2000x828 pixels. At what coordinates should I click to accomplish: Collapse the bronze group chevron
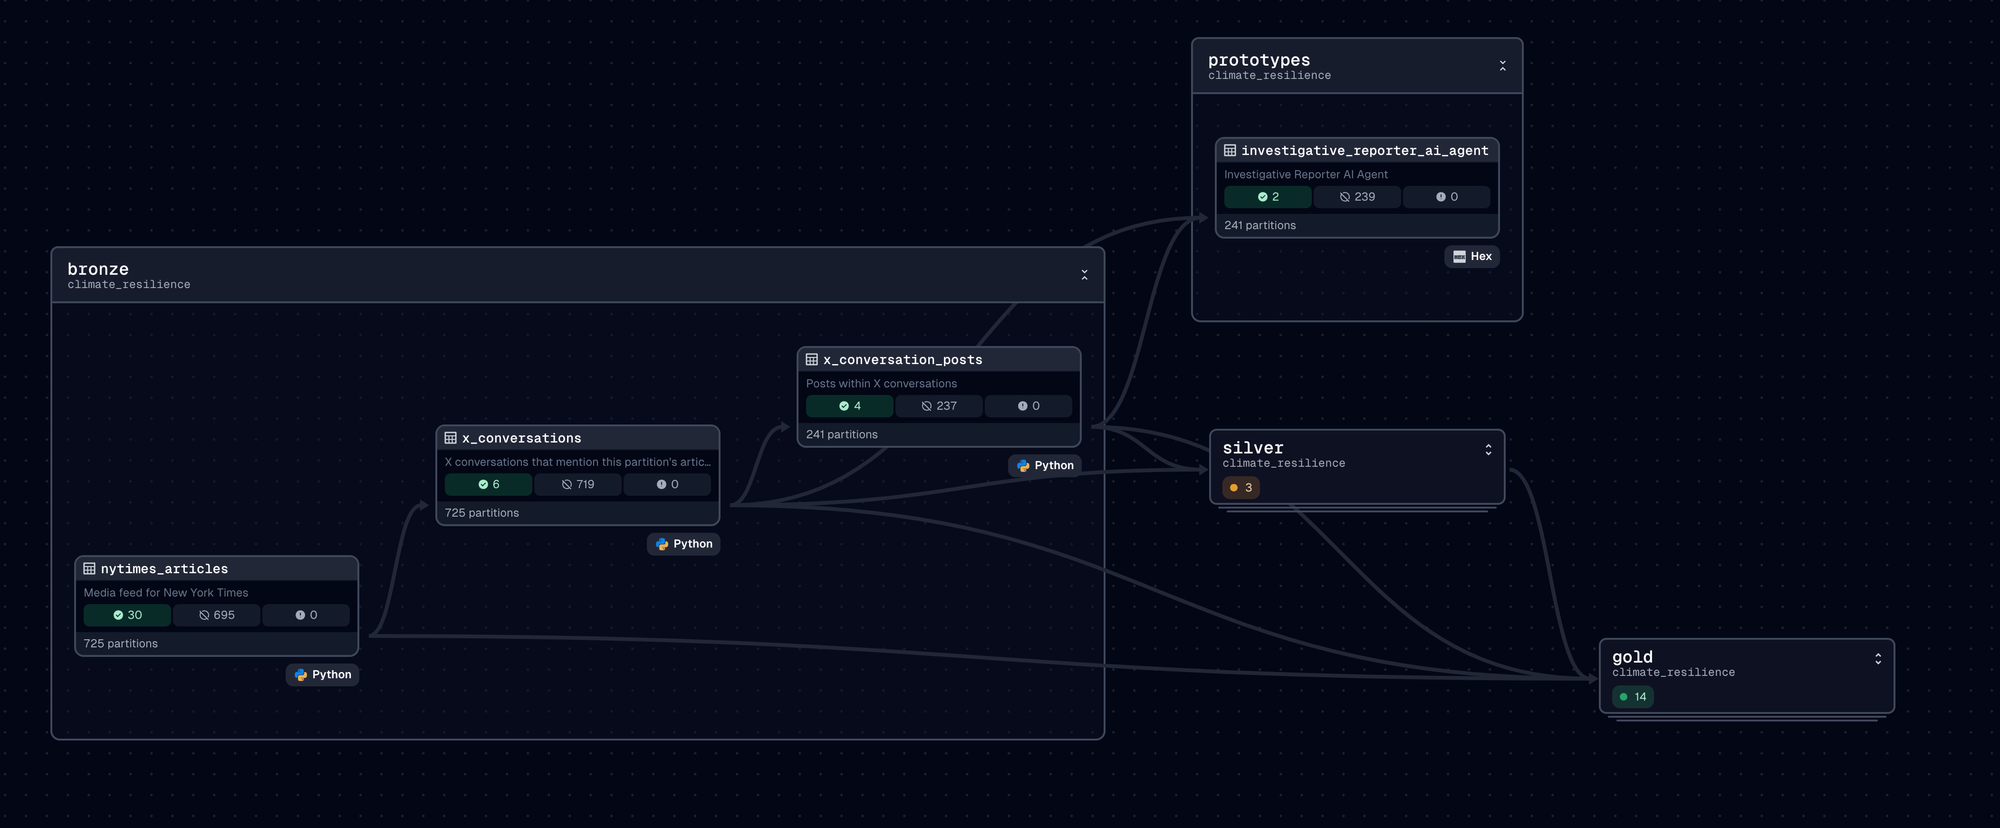(x=1084, y=275)
